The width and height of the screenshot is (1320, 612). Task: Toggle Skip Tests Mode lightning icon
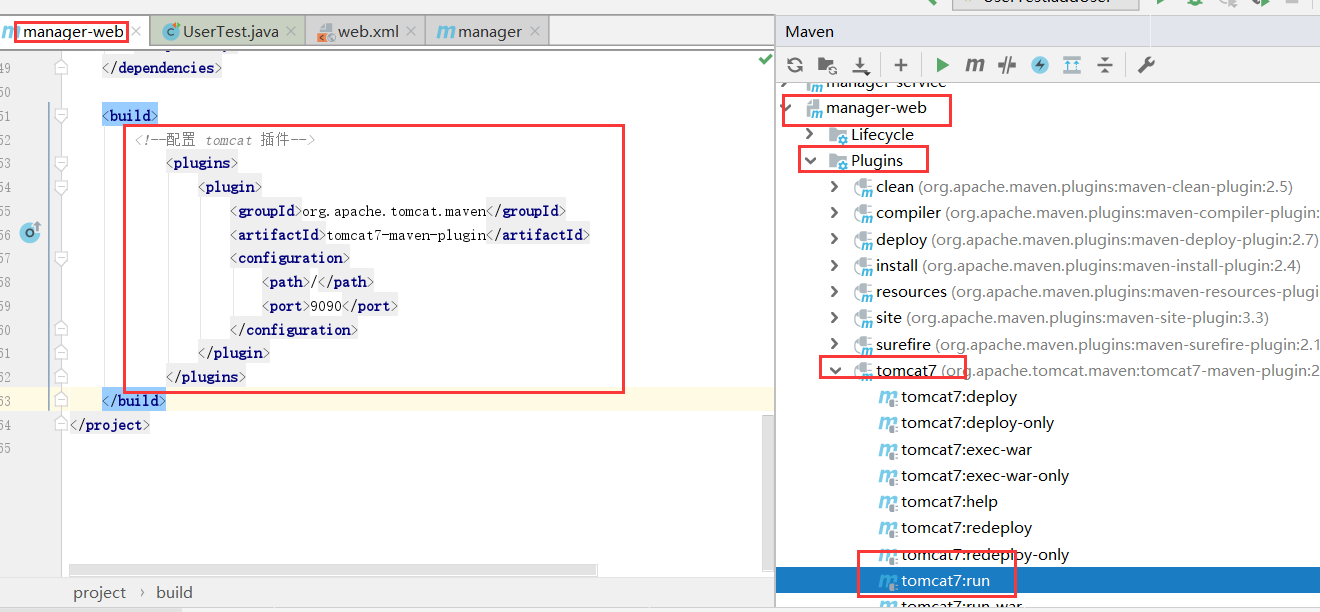point(1040,65)
